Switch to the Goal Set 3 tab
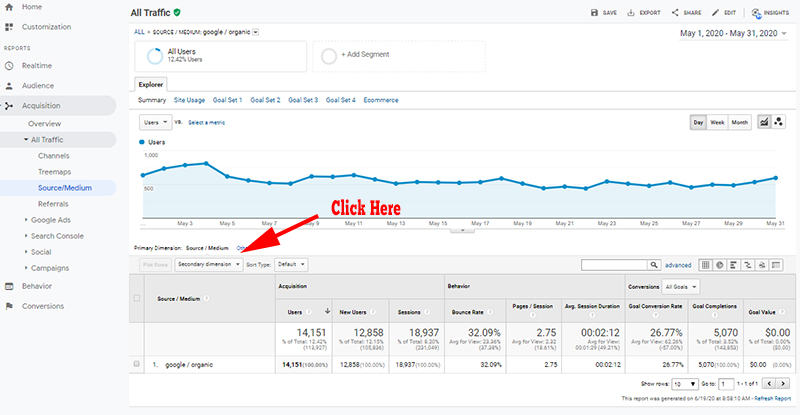This screenshot has height=415, width=800. 303,100
